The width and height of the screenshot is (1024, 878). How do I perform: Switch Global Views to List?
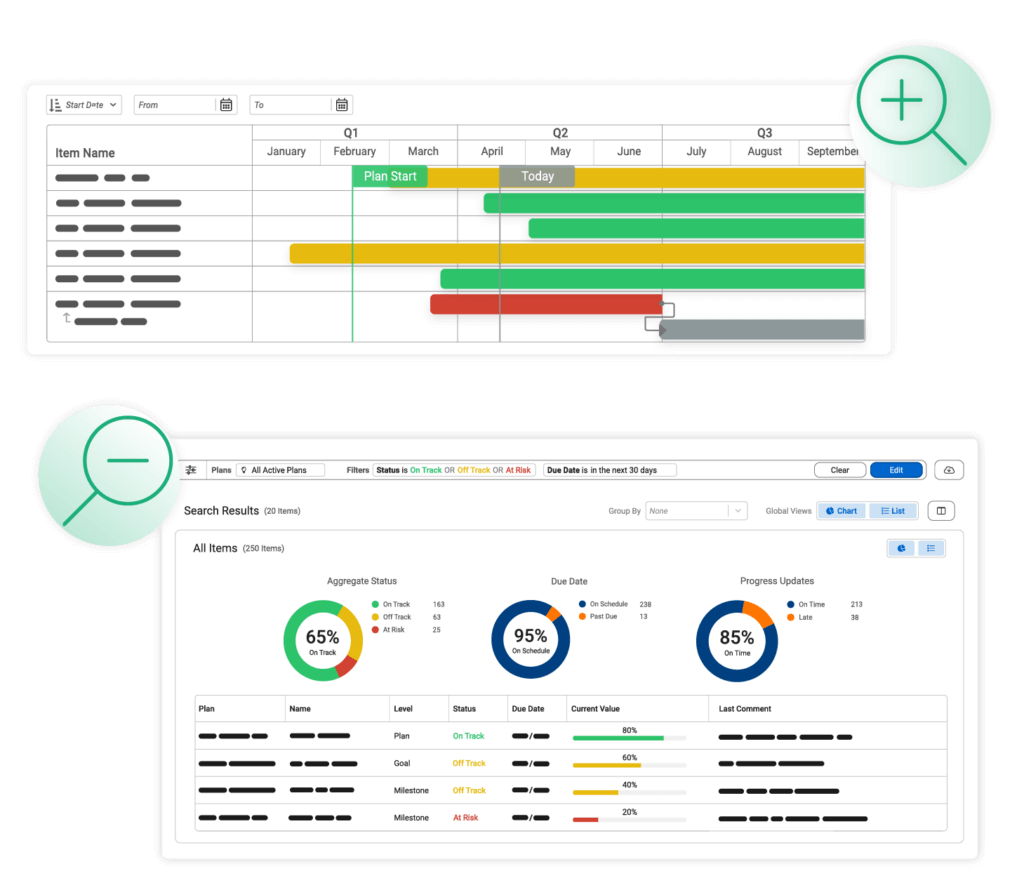893,510
